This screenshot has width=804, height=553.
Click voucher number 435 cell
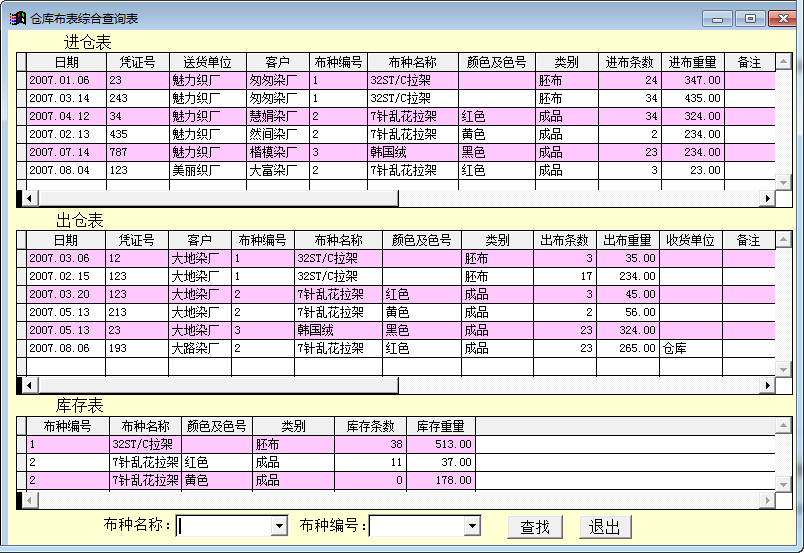coord(138,134)
